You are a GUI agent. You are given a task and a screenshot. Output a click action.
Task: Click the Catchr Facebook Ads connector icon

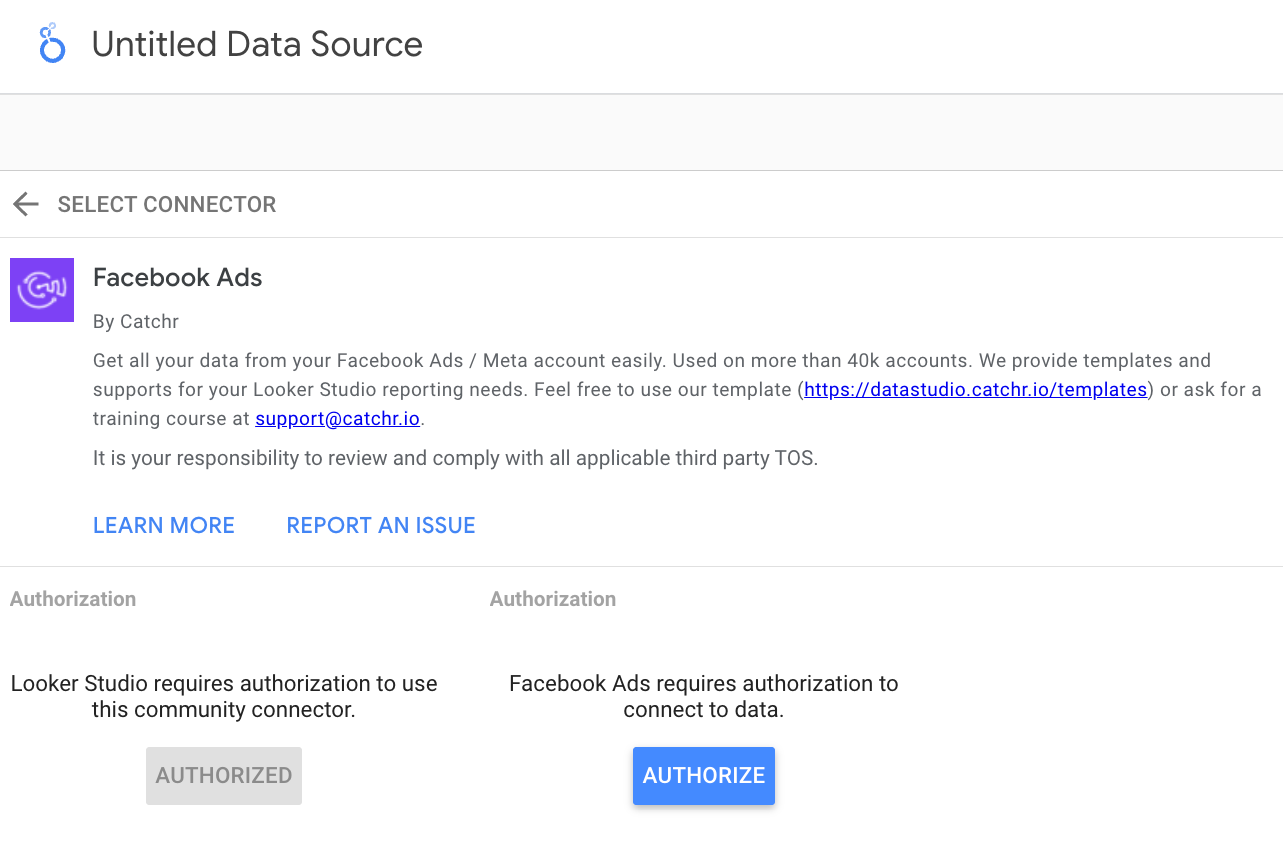tap(42, 289)
